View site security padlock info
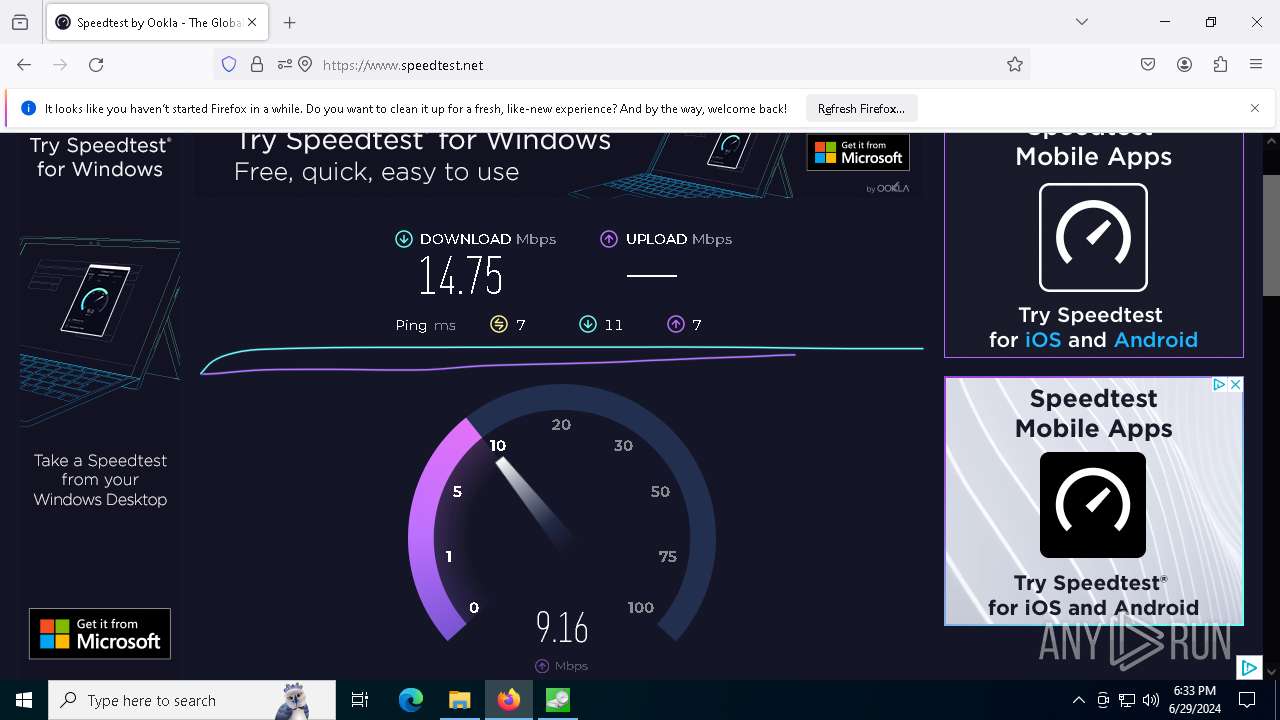Viewport: 1280px width, 720px height. pyautogui.click(x=257, y=65)
